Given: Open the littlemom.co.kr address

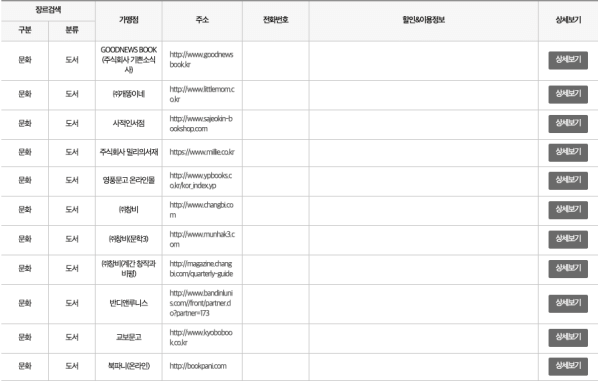Looking at the screenshot, I should point(202,94).
